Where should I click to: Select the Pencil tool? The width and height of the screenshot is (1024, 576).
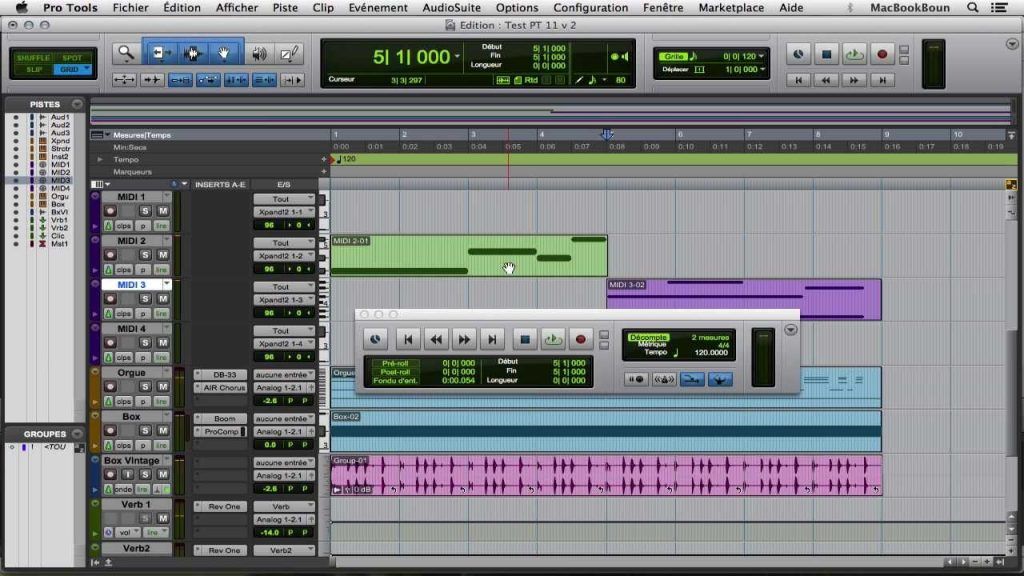[x=289, y=54]
